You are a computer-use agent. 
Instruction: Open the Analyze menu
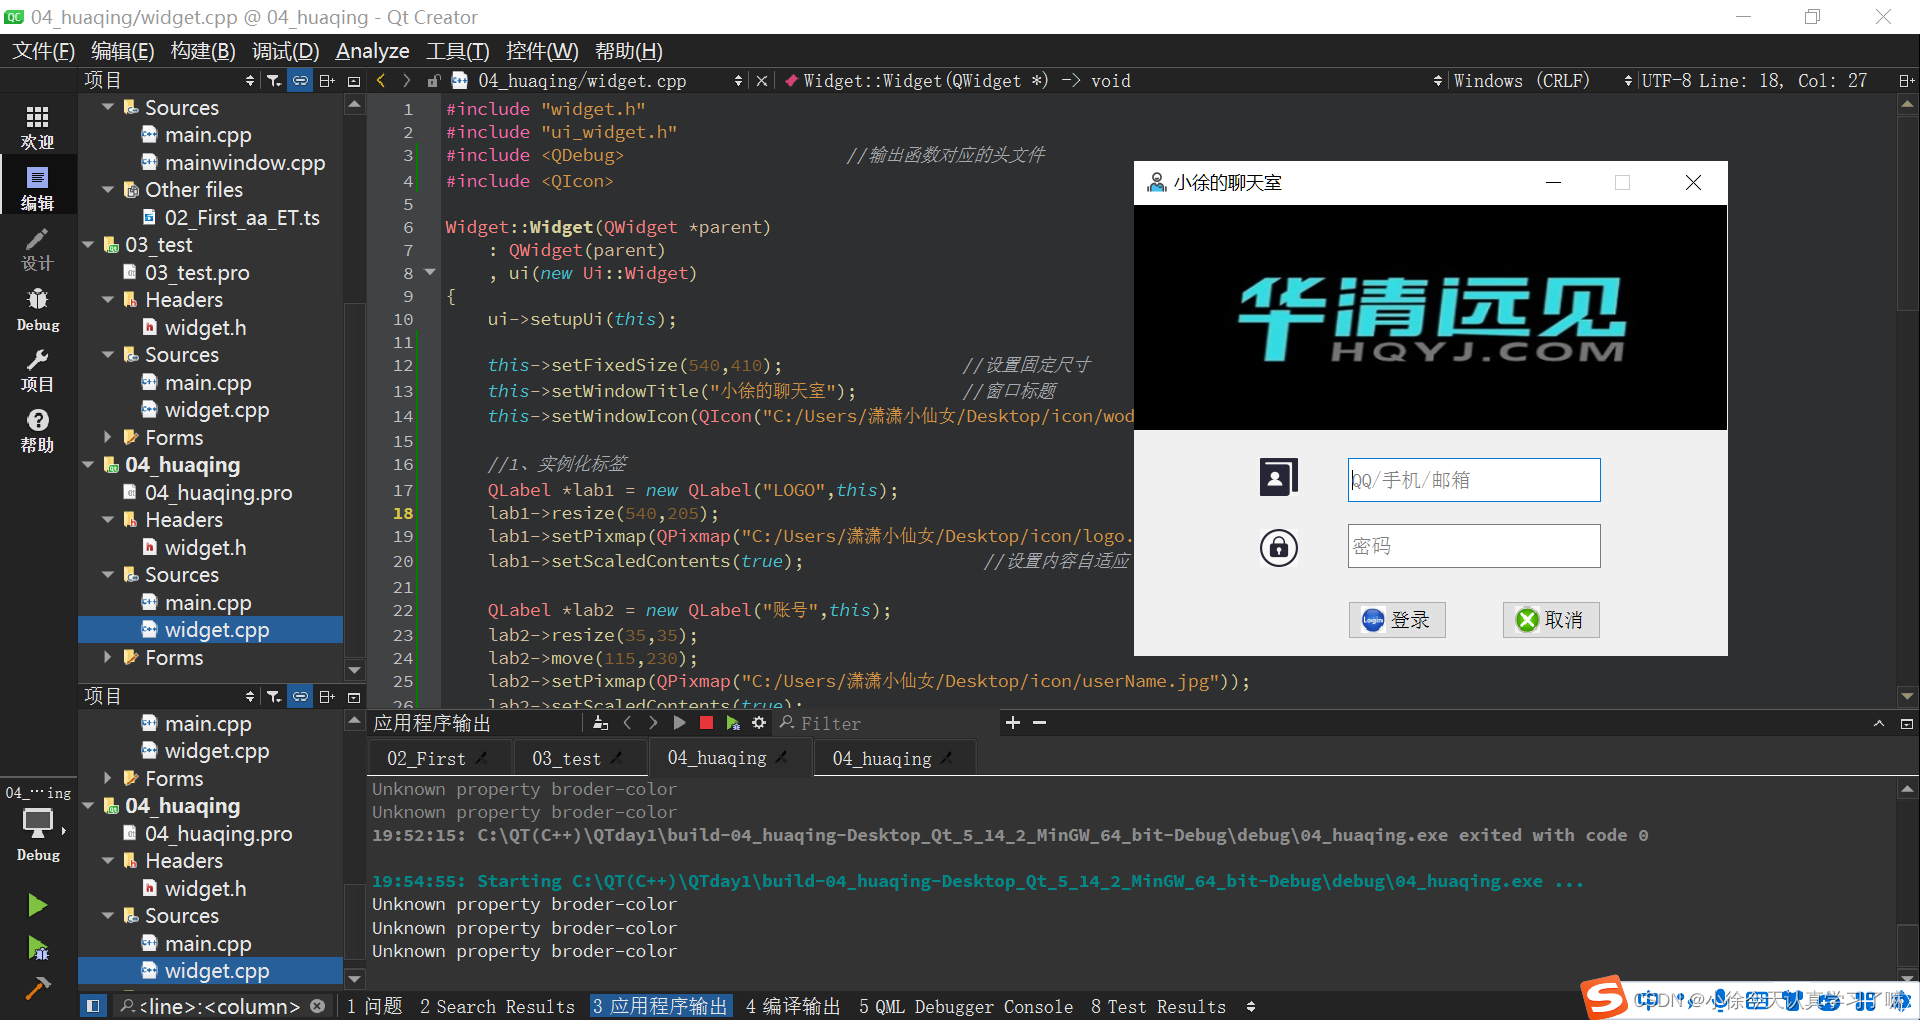(372, 51)
